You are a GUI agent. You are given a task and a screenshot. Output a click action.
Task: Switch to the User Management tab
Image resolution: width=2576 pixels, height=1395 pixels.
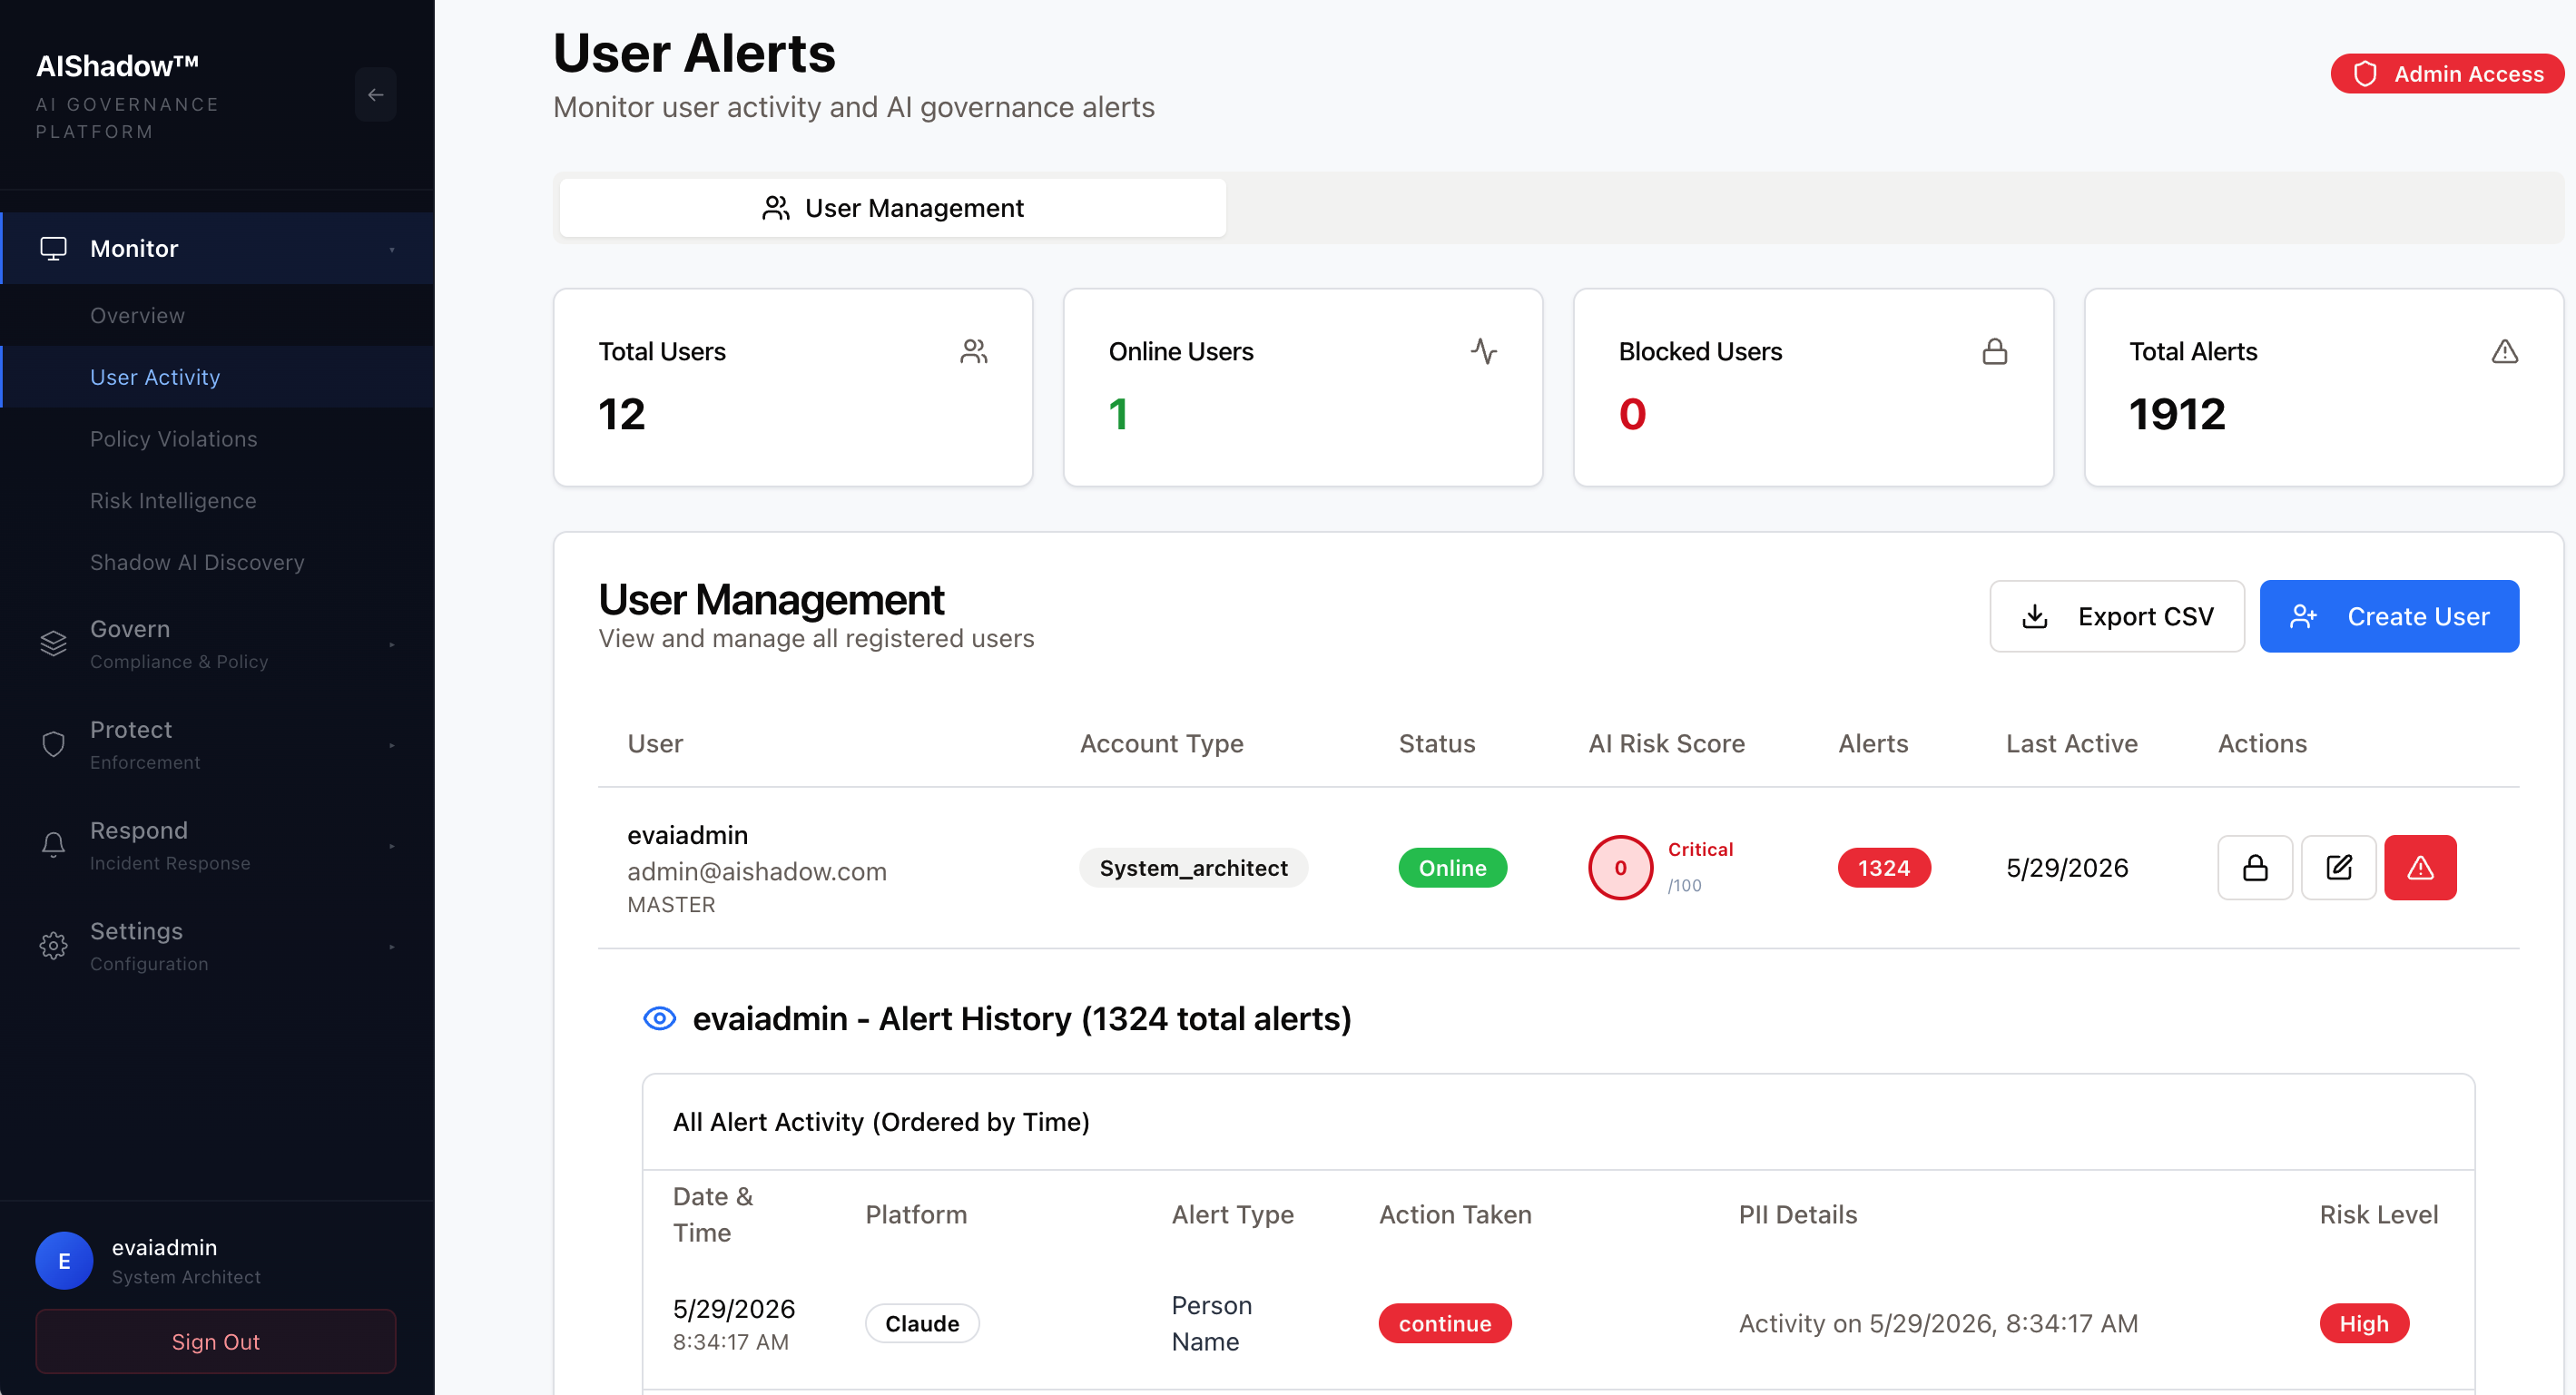coord(893,208)
